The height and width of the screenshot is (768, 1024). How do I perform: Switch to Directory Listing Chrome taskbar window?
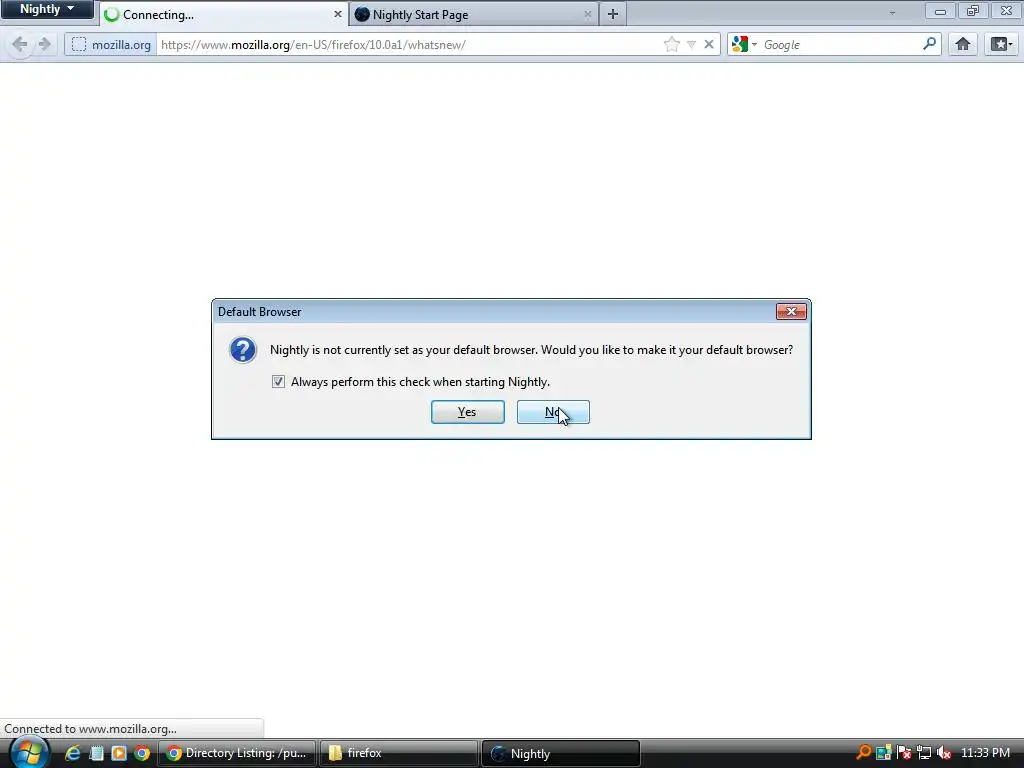(x=237, y=753)
